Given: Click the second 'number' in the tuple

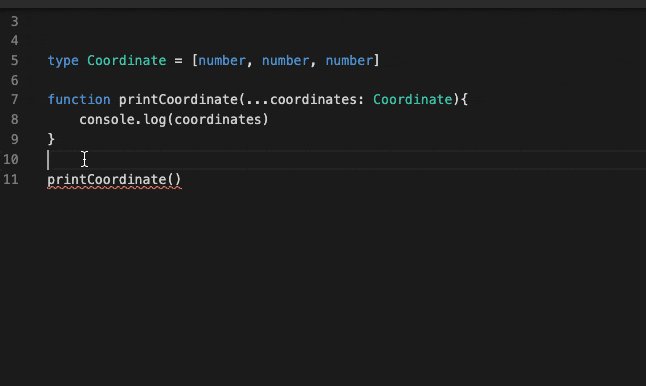Looking at the screenshot, I should tap(286, 61).
